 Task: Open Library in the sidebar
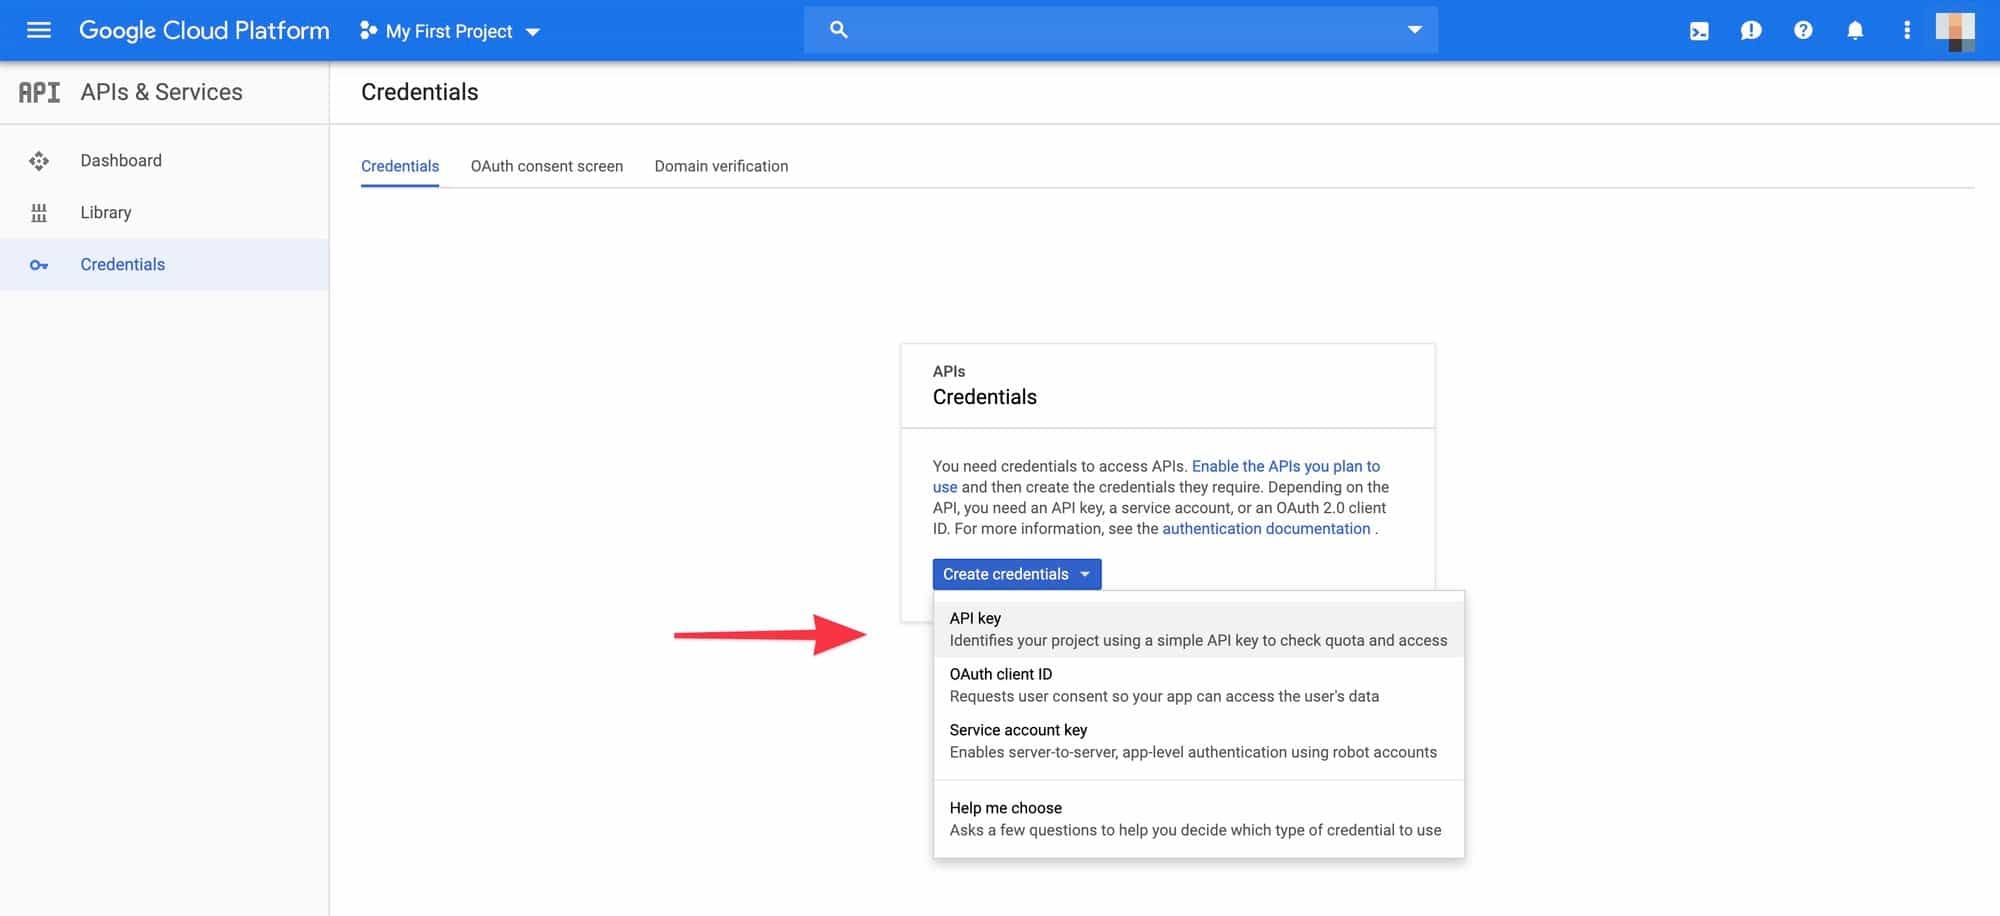[164, 213]
